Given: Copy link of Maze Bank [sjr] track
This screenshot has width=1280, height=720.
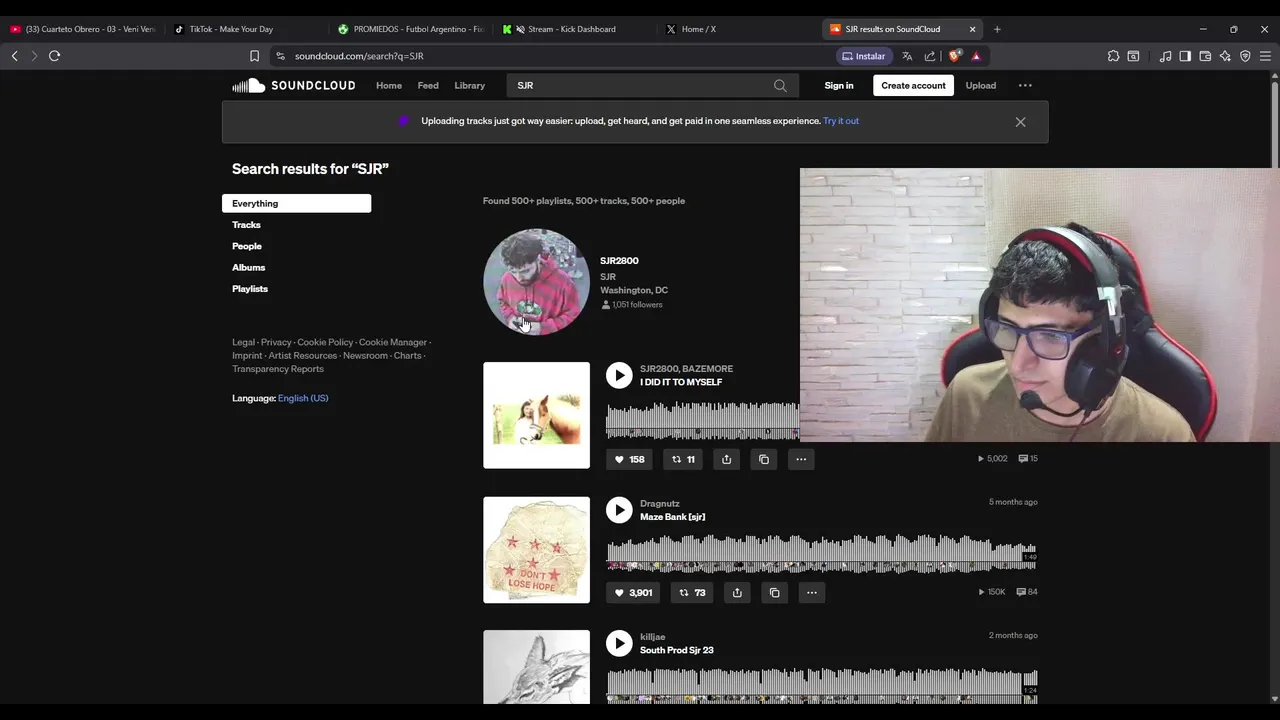Looking at the screenshot, I should [774, 592].
